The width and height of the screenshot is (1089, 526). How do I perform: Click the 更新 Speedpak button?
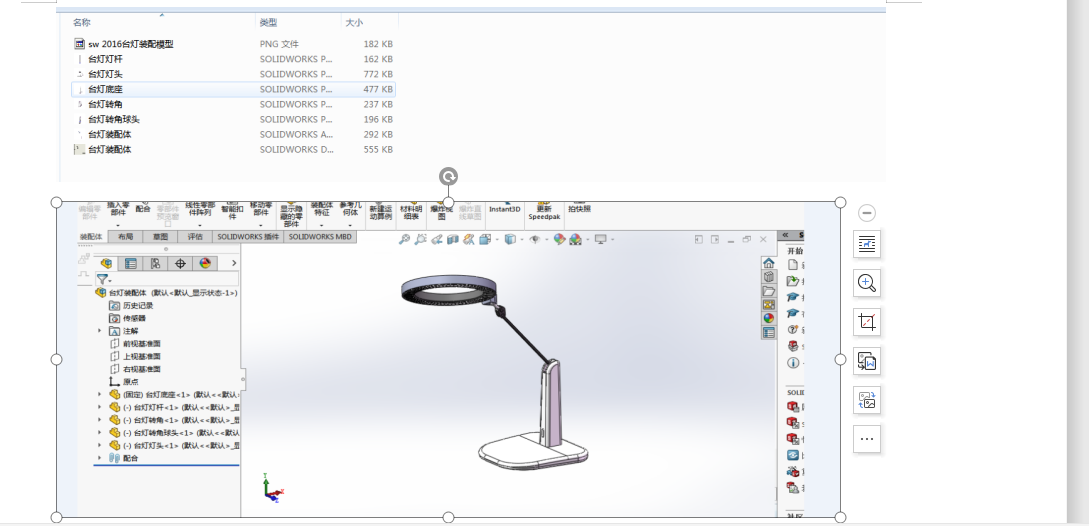tap(544, 212)
